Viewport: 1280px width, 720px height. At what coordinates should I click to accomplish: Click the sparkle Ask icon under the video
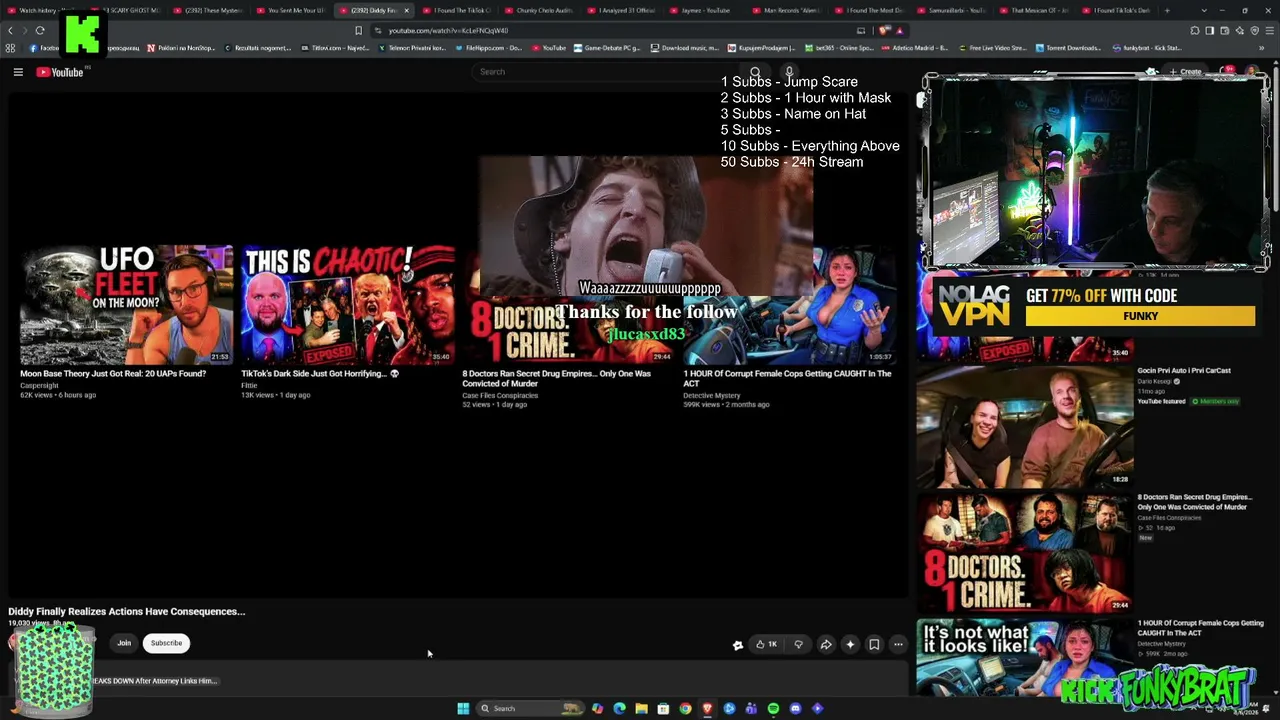(850, 645)
